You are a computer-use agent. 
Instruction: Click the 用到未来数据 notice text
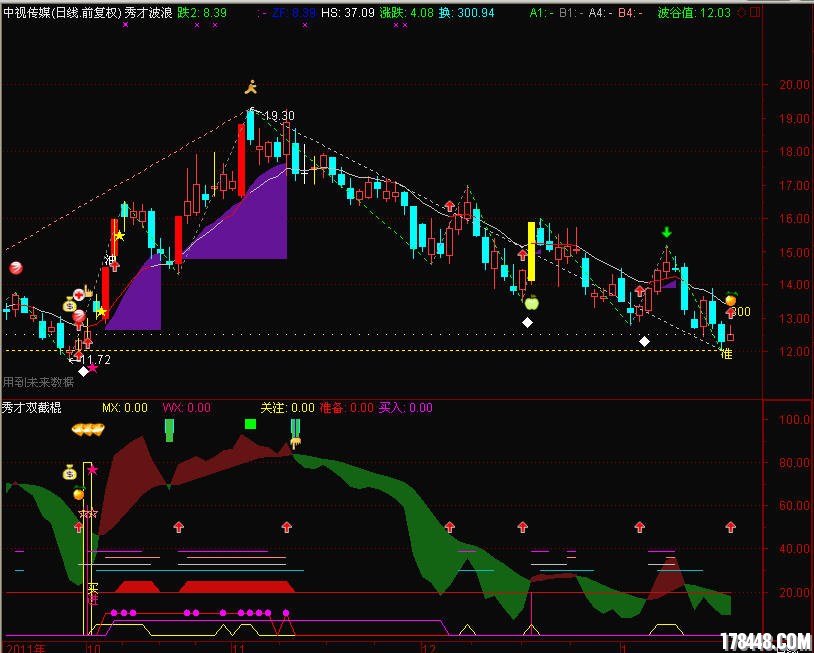[38, 382]
